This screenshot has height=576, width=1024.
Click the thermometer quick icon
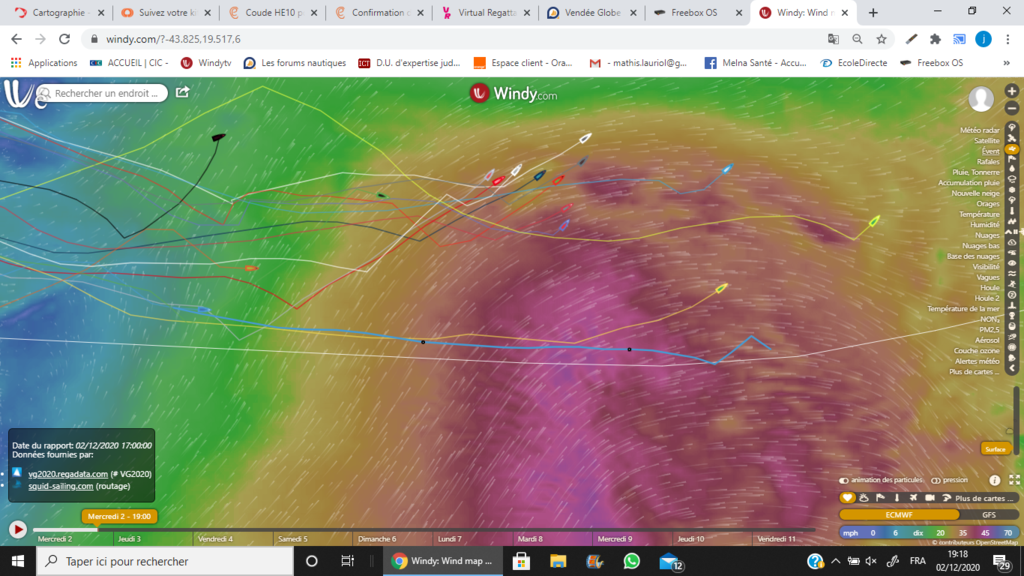click(897, 498)
